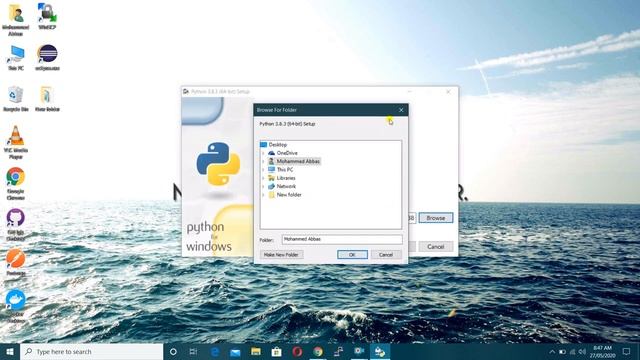Launch the Eclipse desktop shortcut

pos(47,58)
